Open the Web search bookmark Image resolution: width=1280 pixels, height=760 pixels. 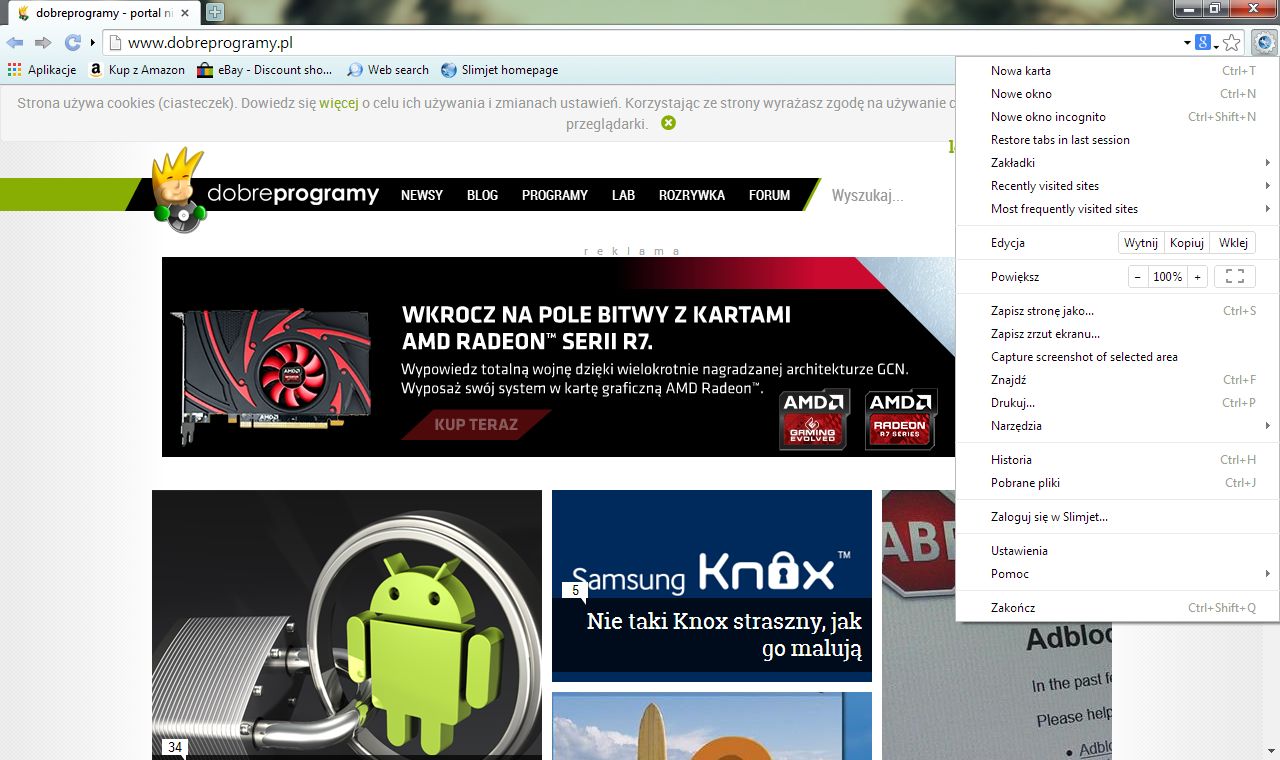click(388, 70)
